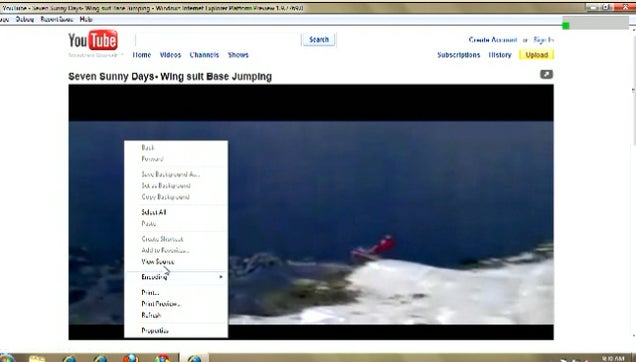
Task: Launch Chrome from the taskbar
Action: point(162,359)
